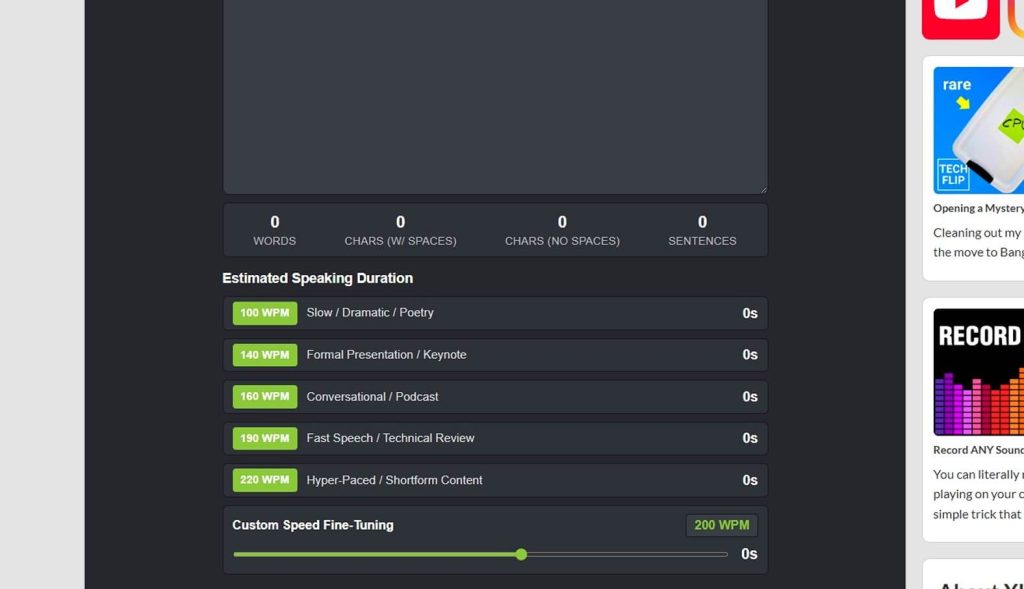Open the YouTube icon in sidebar
The height and width of the screenshot is (589, 1024).
[x=960, y=18]
